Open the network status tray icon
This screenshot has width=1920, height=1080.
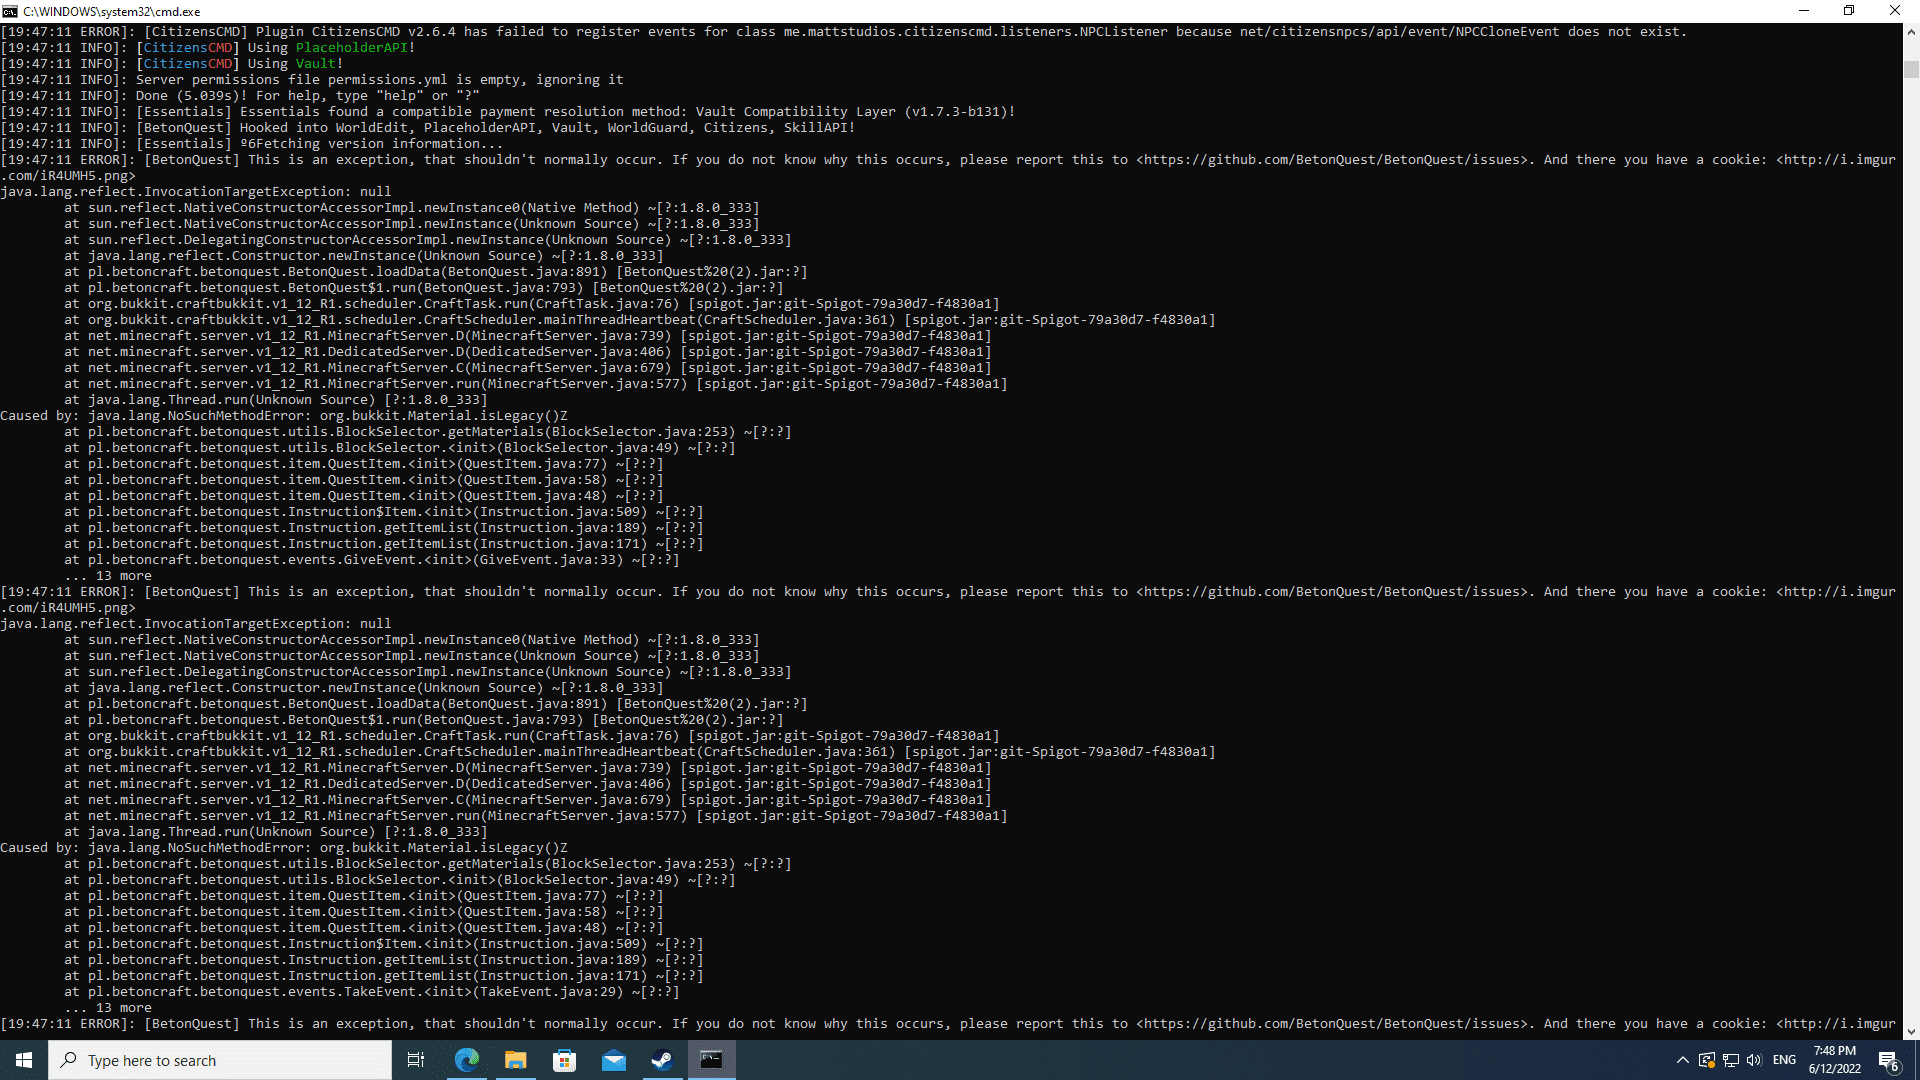click(1731, 1060)
